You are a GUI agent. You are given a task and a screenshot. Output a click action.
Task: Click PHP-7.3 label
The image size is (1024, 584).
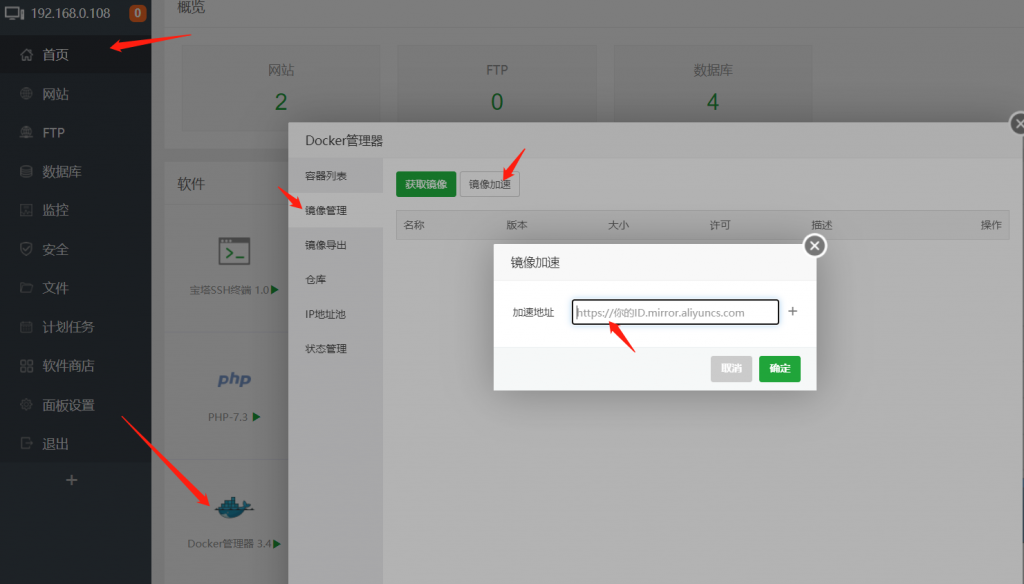(228, 417)
